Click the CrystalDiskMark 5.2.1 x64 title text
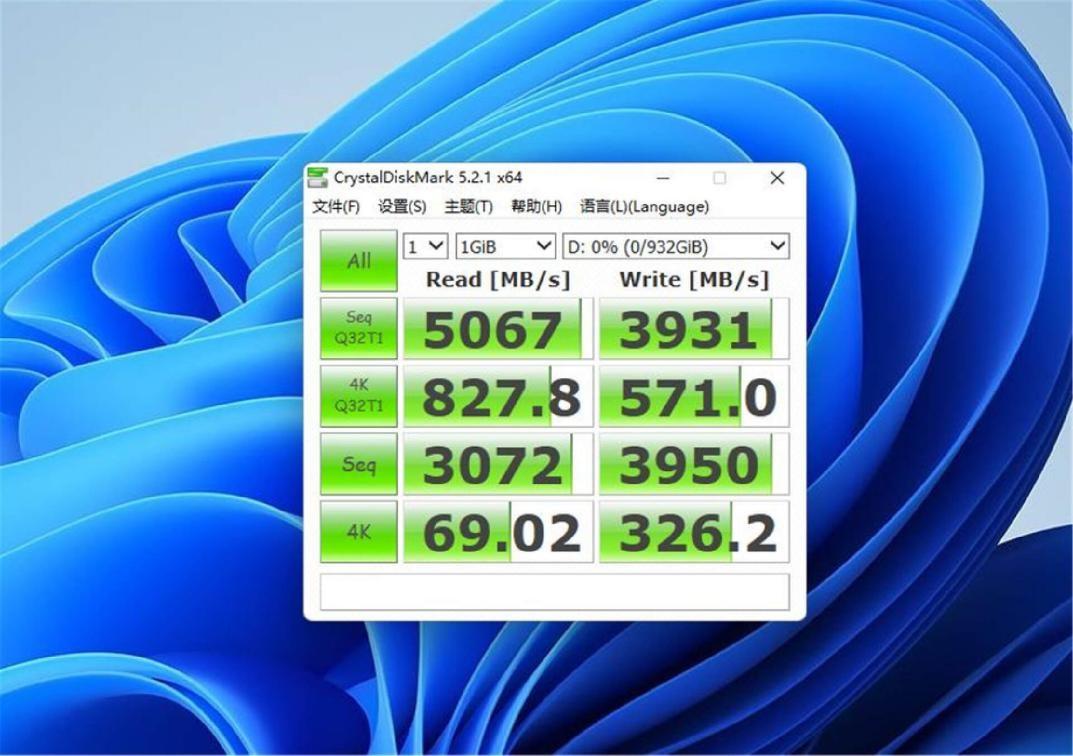 coord(428,178)
